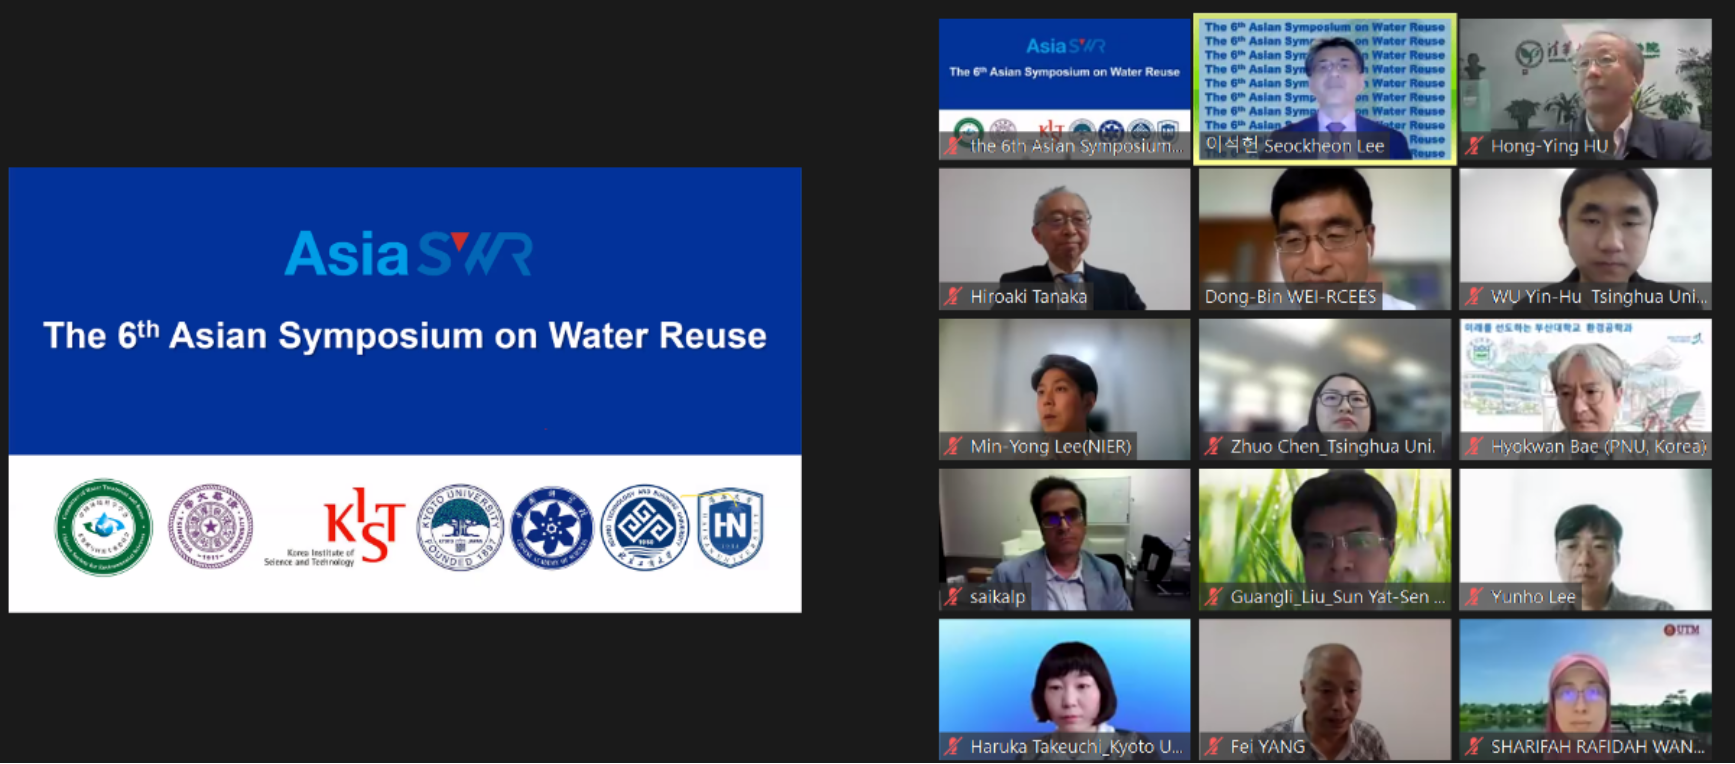Click muted mic icon beside Min-Yong Lee(NIER)
This screenshot has height=764, width=1735.
[x=954, y=446]
